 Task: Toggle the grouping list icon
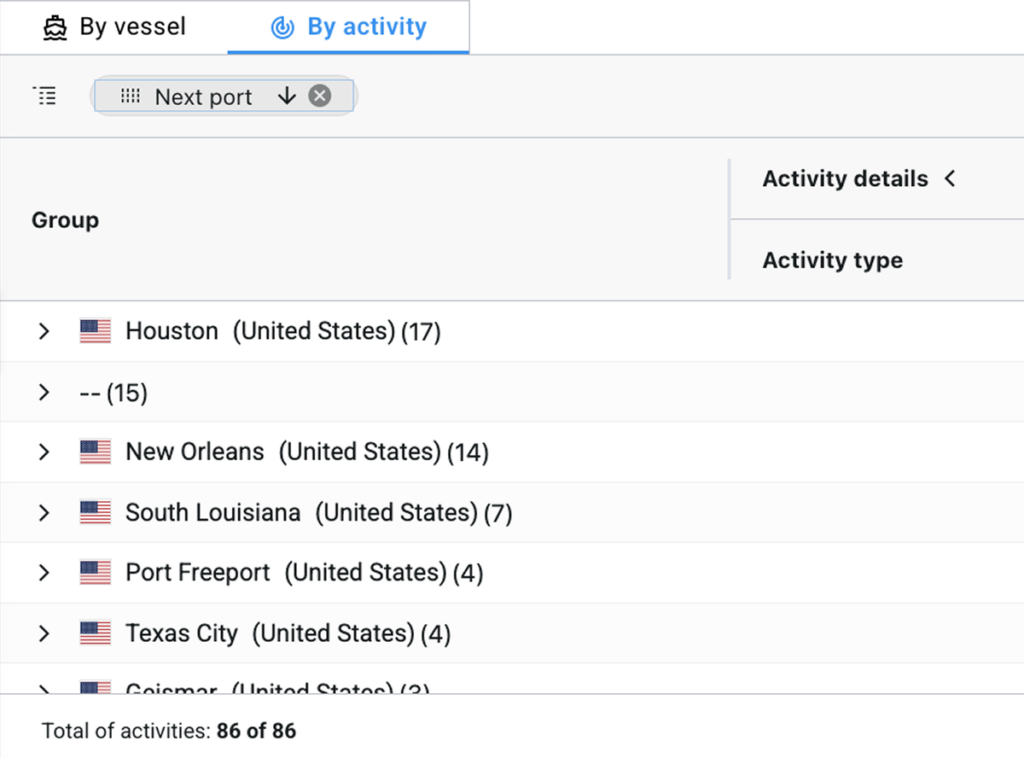[44, 96]
